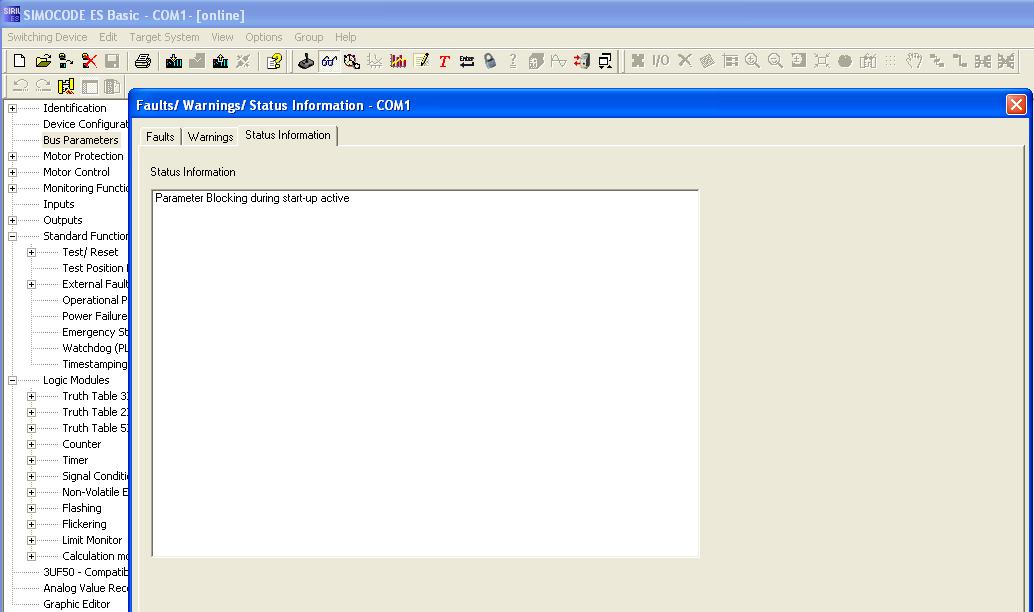Open the joystick Control/Command icon
This screenshot has width=1034, height=612.
306,61
